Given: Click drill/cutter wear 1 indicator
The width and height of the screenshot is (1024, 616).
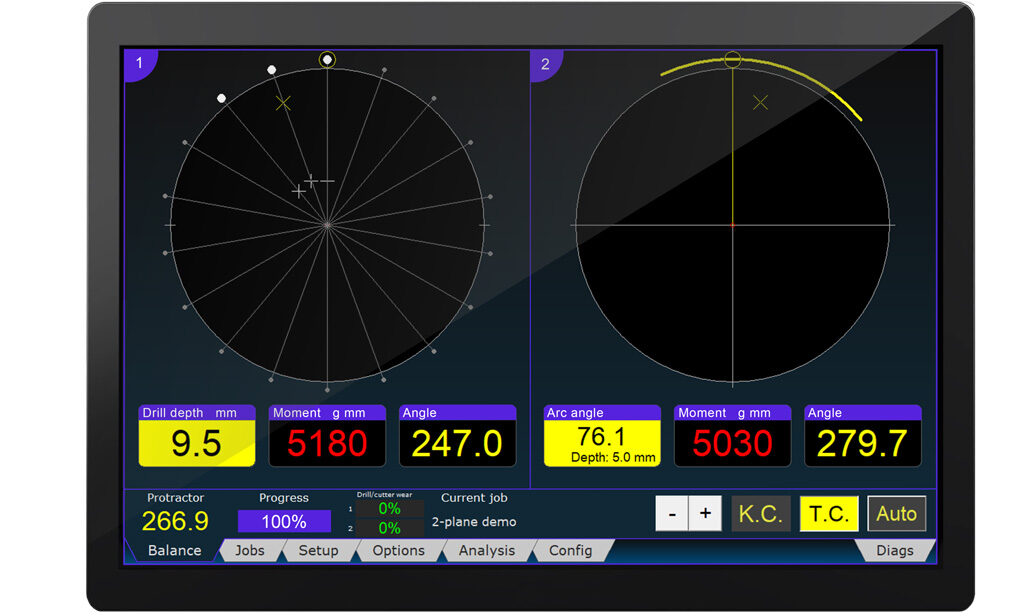Looking at the screenshot, I should coord(389,508).
